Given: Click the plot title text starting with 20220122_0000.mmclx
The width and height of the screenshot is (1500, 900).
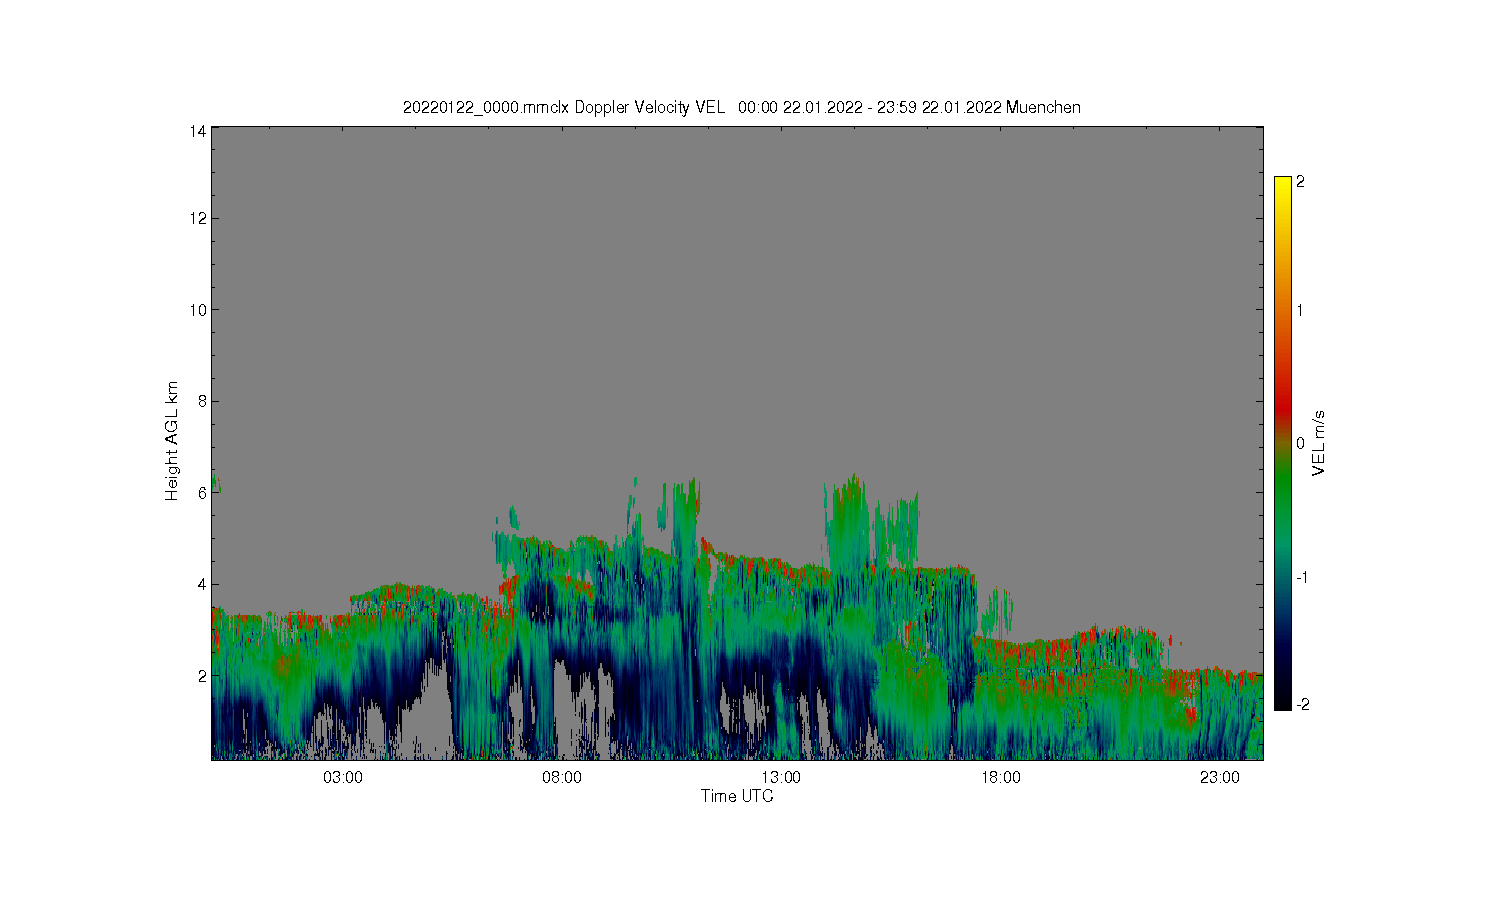Looking at the screenshot, I should (x=741, y=107).
